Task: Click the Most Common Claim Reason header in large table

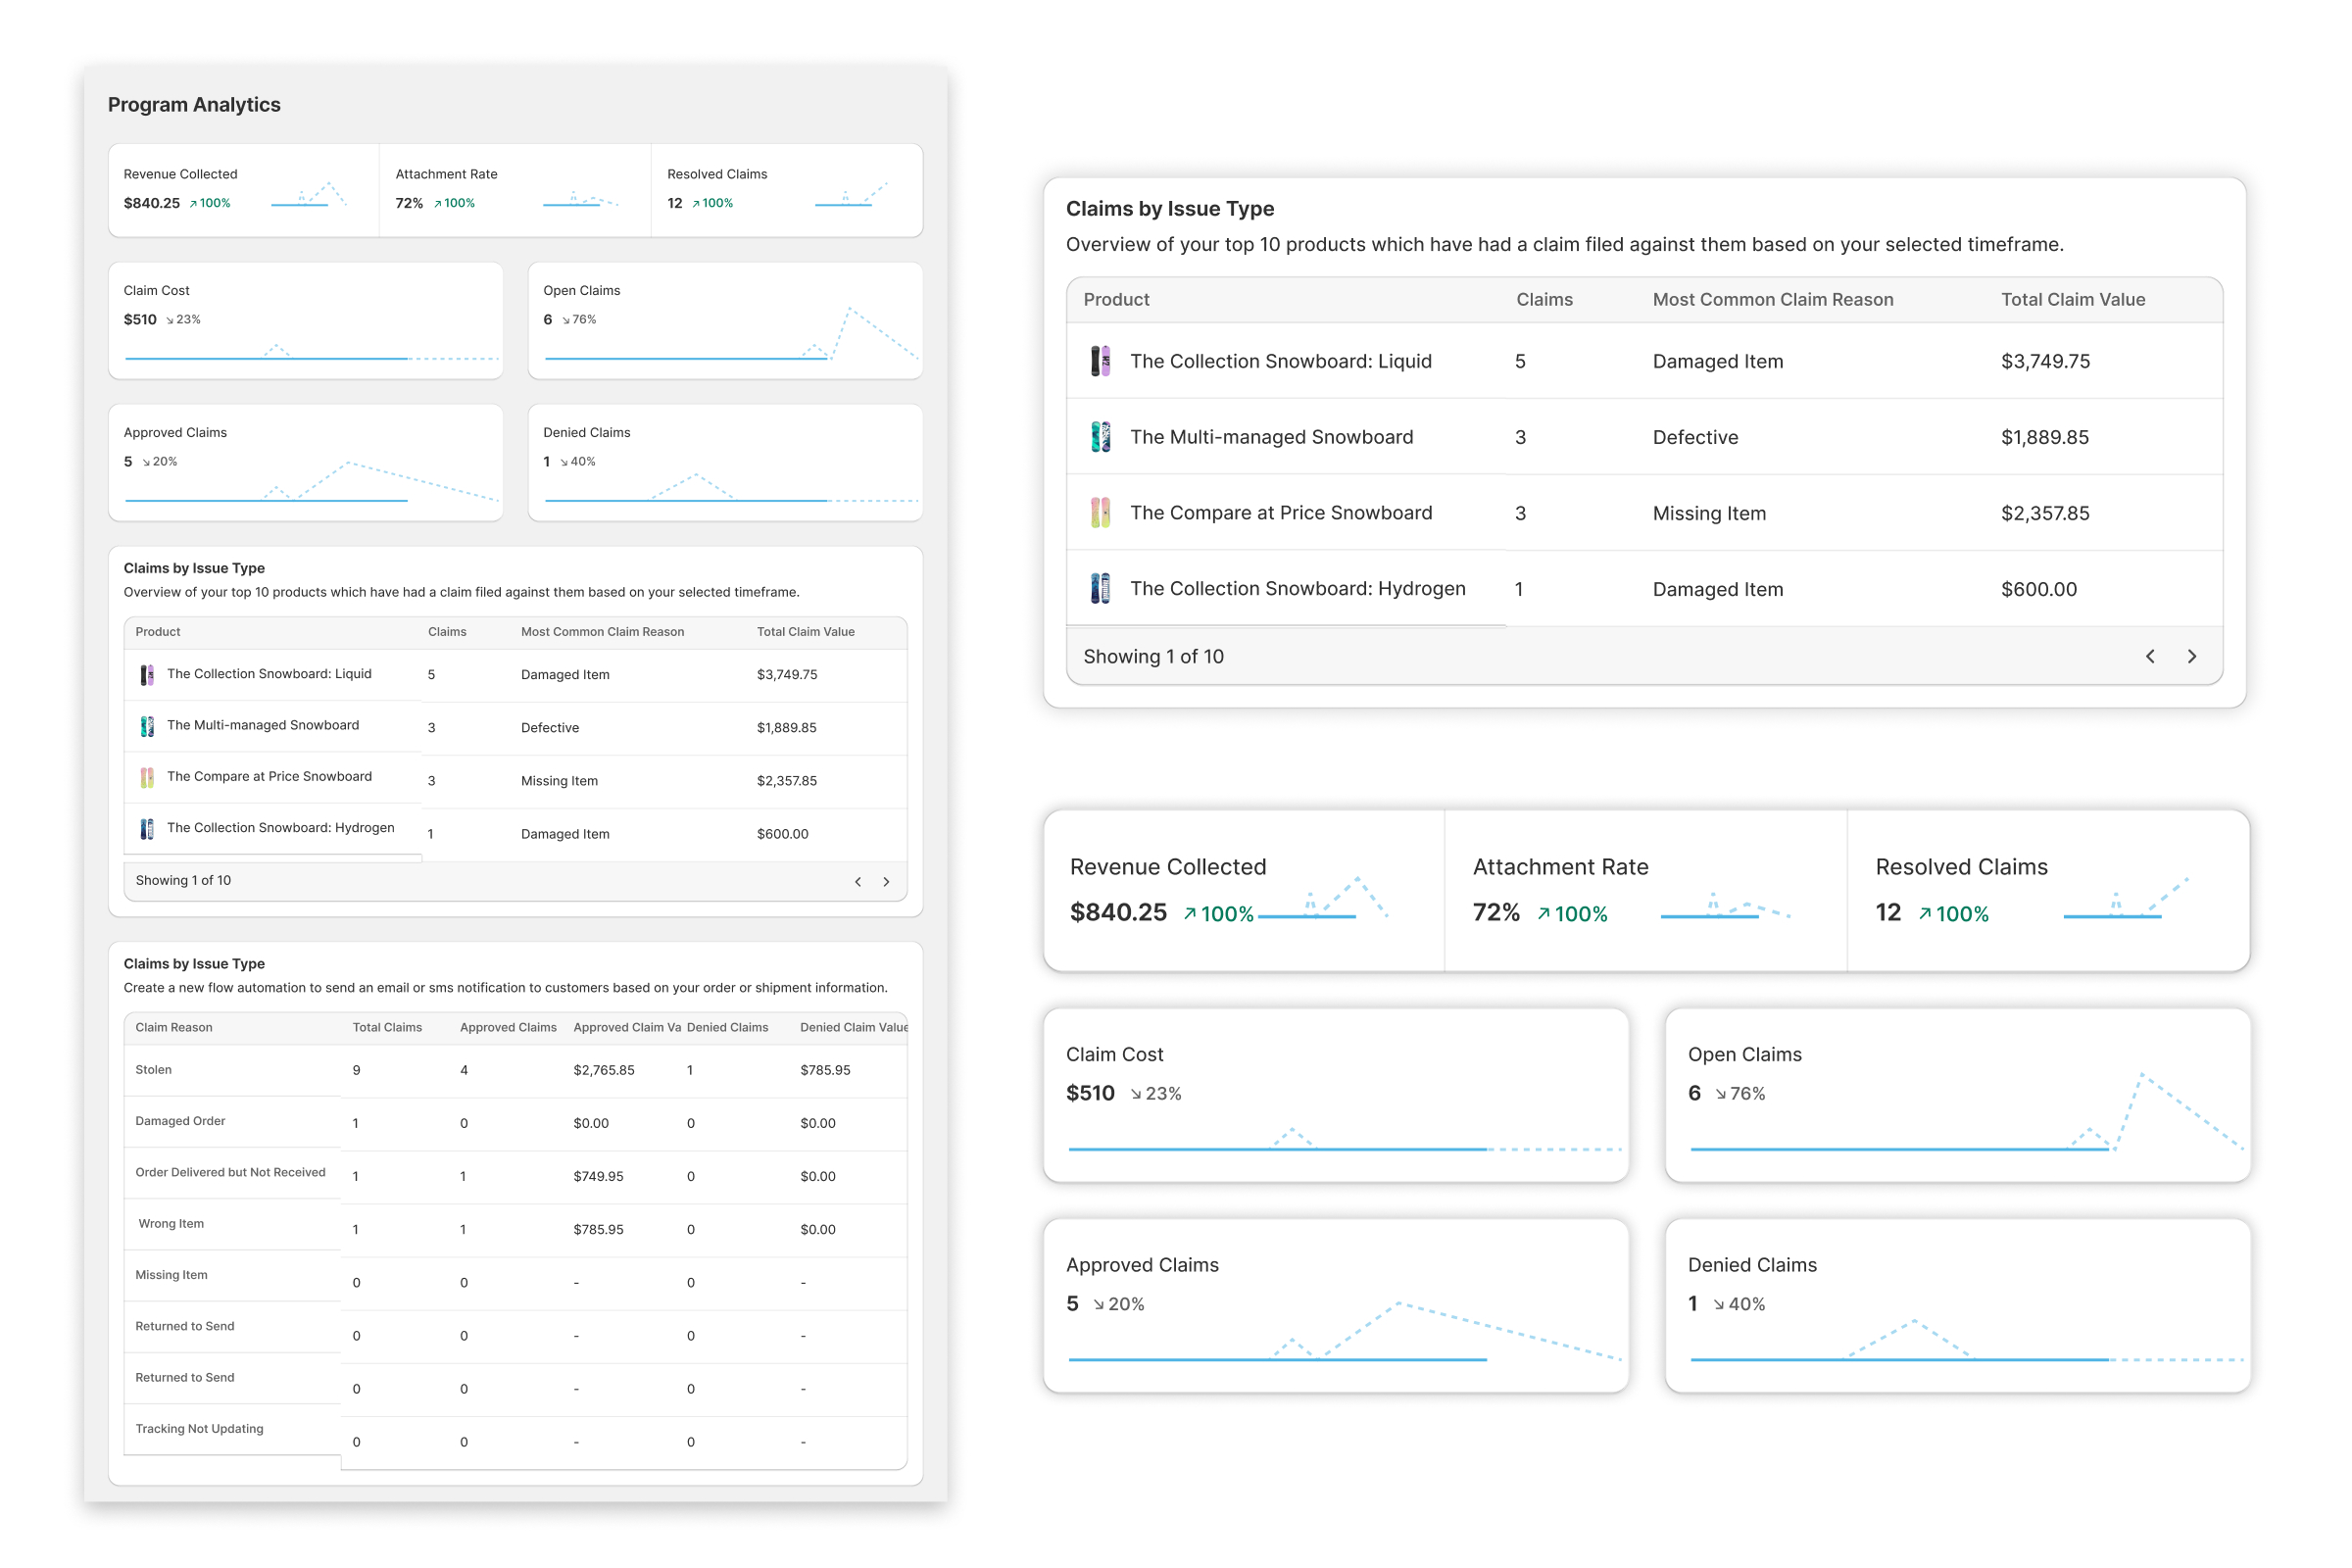Action: (1772, 299)
